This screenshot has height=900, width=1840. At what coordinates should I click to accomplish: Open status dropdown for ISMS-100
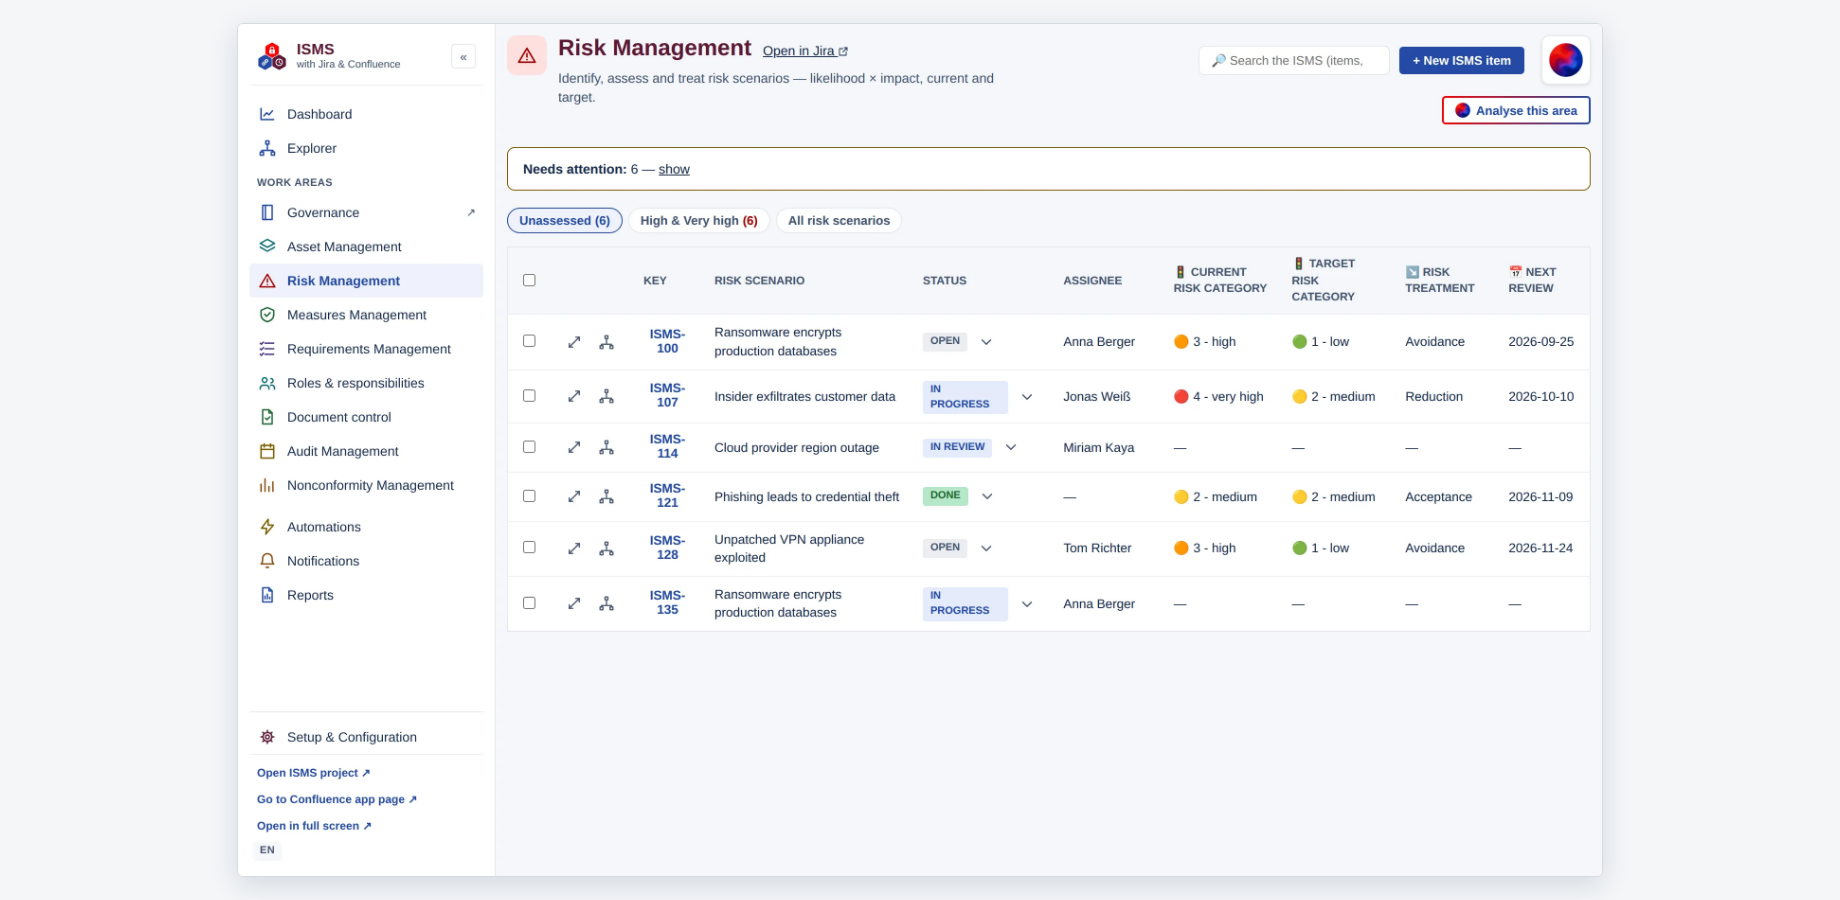(986, 342)
